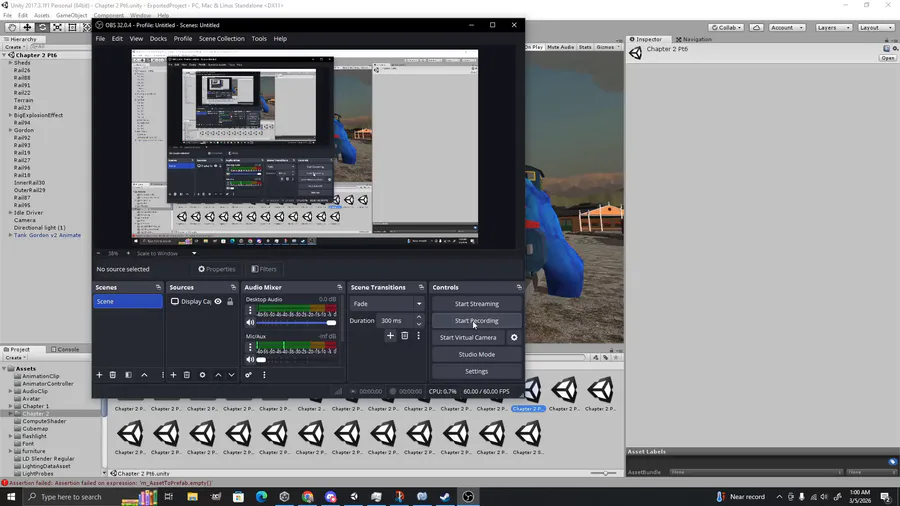Pop out the Audio Mixer dock
The width and height of the screenshot is (900, 506).
tap(339, 287)
